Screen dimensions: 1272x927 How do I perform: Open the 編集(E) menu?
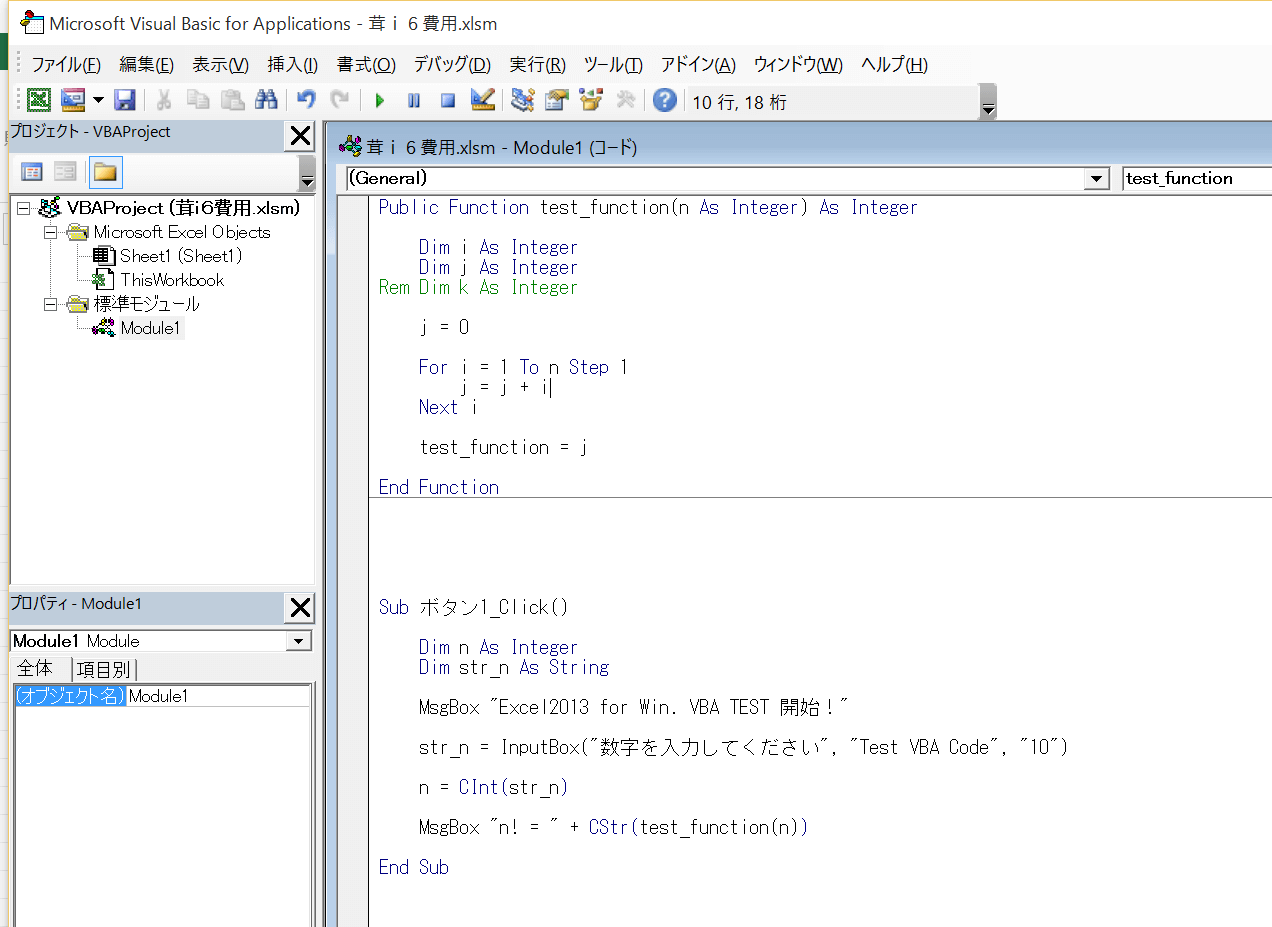(147, 64)
